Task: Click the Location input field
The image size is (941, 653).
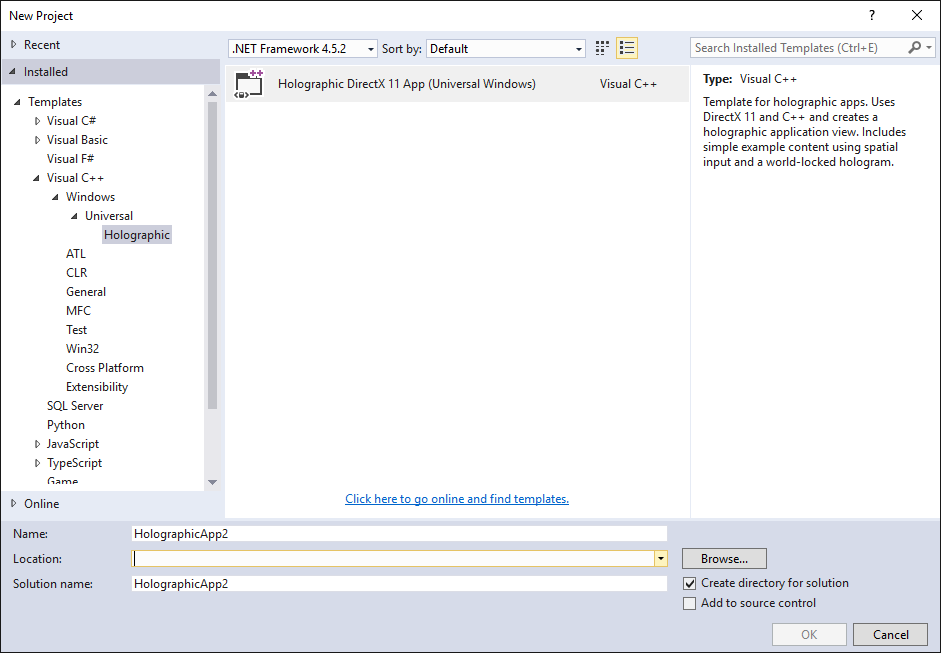Action: coord(392,559)
